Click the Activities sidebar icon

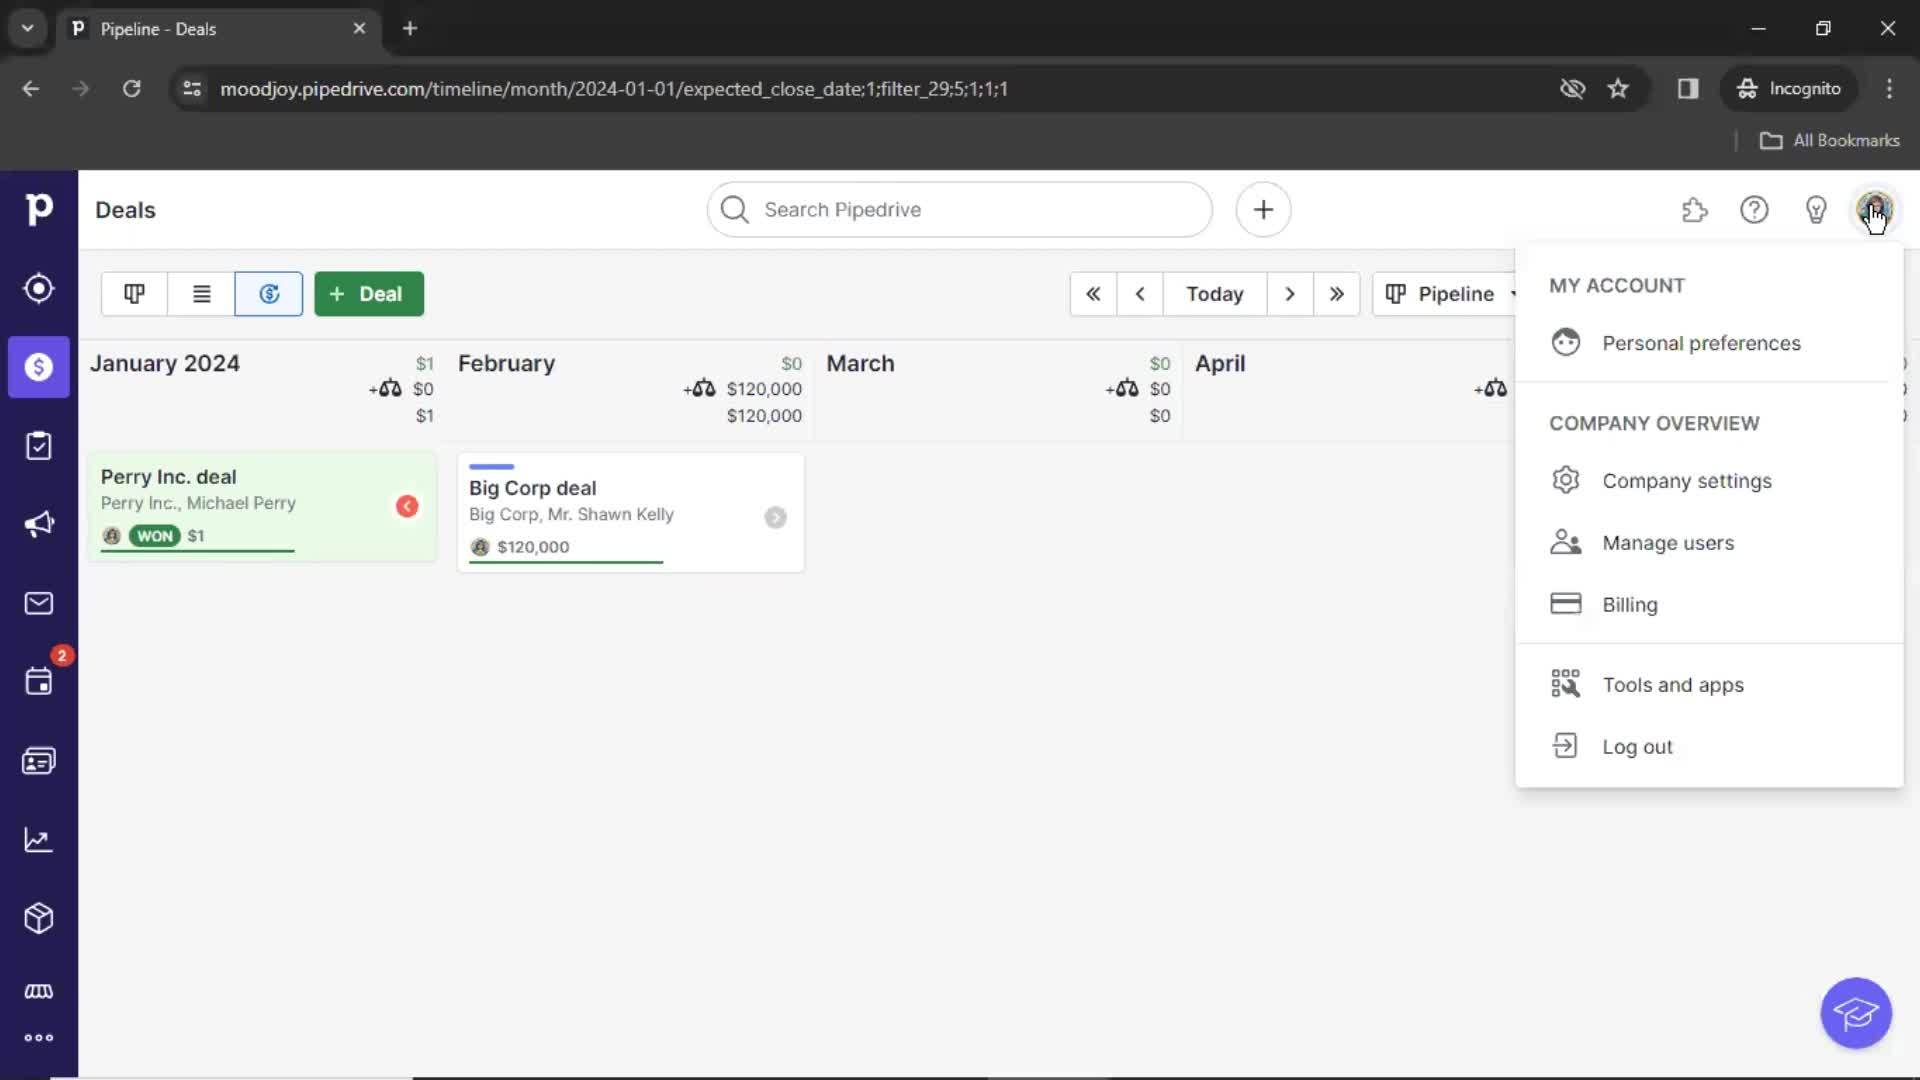[x=38, y=679]
